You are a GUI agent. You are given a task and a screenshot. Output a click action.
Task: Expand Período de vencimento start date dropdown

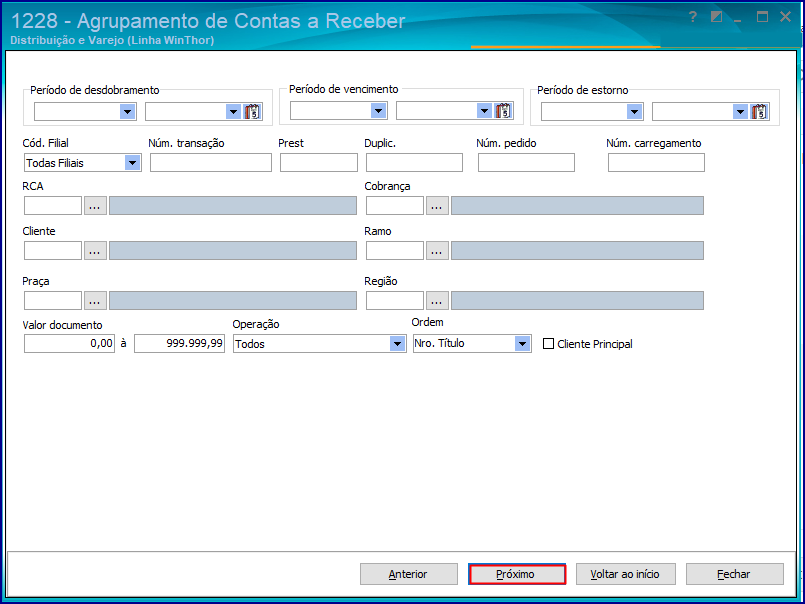(x=379, y=110)
